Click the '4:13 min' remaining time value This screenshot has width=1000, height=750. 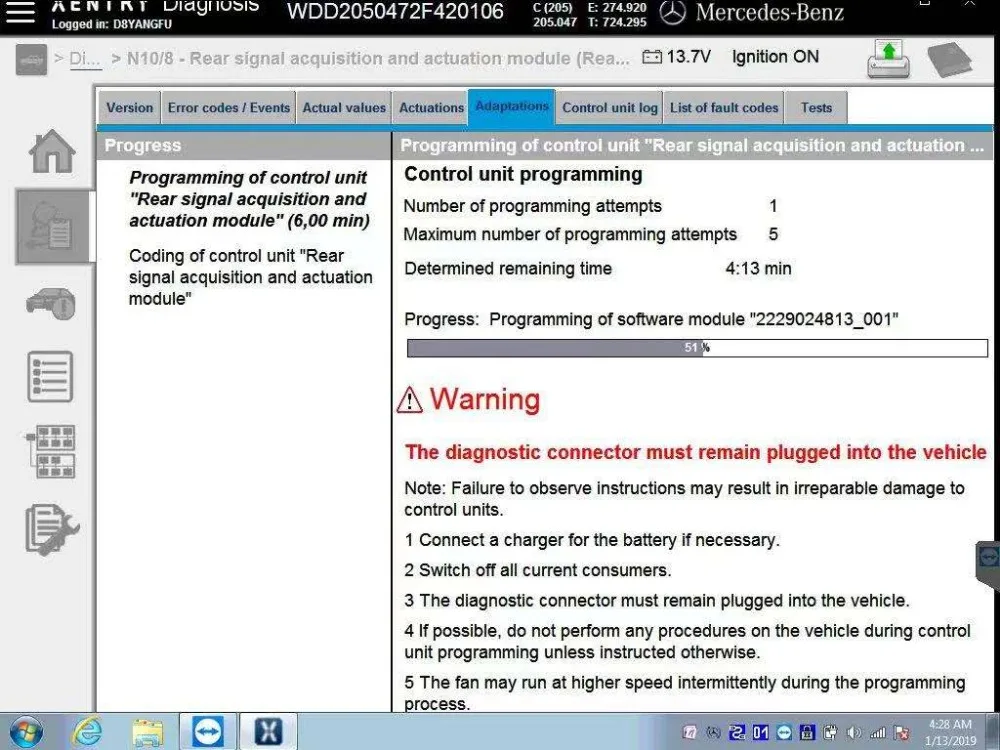(x=758, y=268)
